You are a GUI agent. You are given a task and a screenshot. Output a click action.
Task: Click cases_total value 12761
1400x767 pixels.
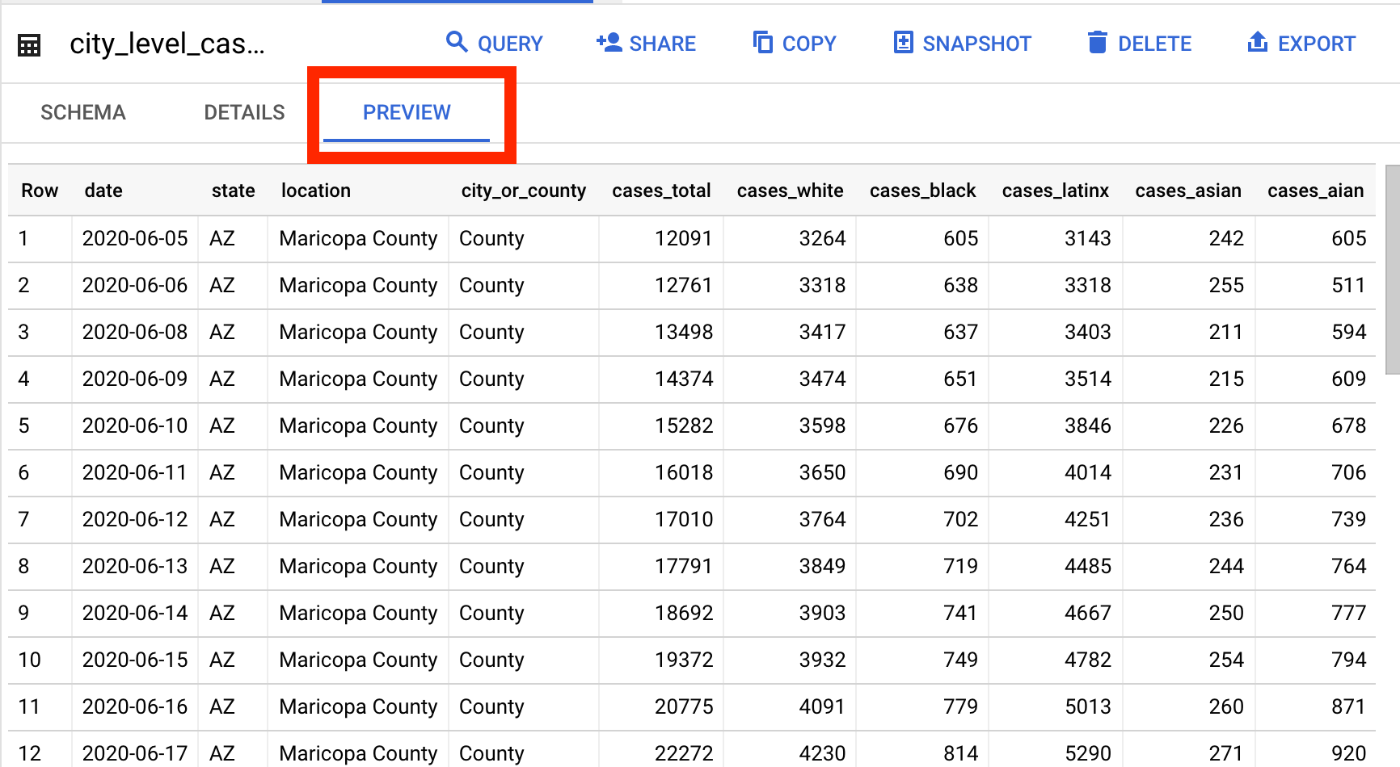(684, 285)
